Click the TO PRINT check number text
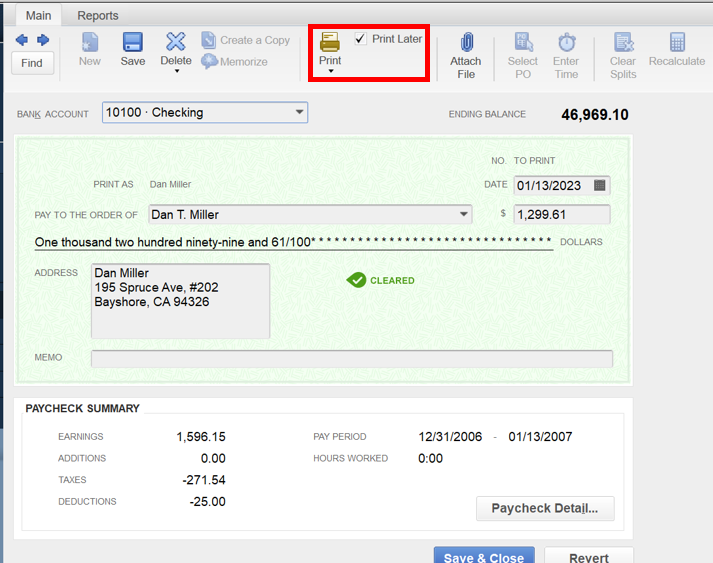The image size is (713, 563). [x=534, y=161]
